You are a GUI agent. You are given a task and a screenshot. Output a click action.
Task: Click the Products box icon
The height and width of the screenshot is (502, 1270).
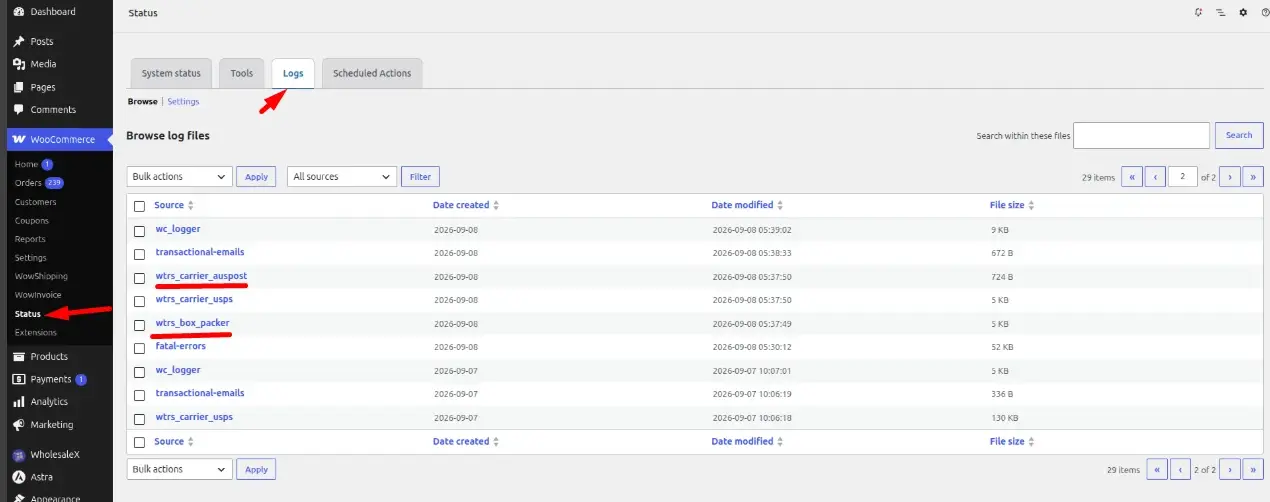(x=19, y=357)
